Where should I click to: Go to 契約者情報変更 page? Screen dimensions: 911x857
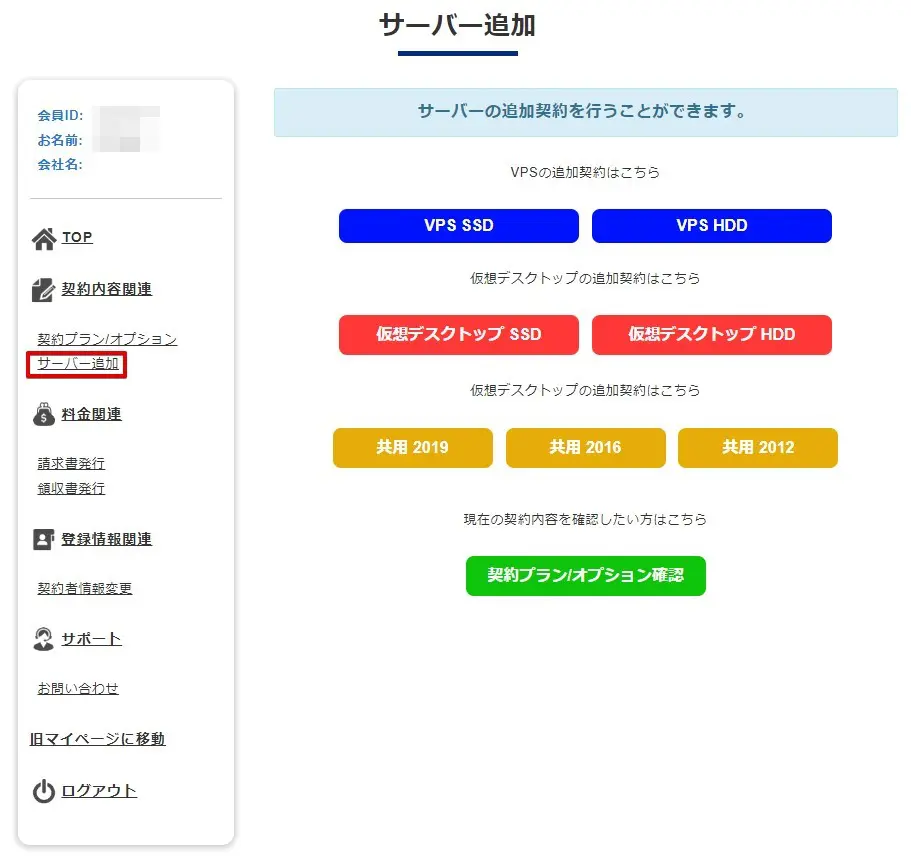pyautogui.click(x=85, y=589)
